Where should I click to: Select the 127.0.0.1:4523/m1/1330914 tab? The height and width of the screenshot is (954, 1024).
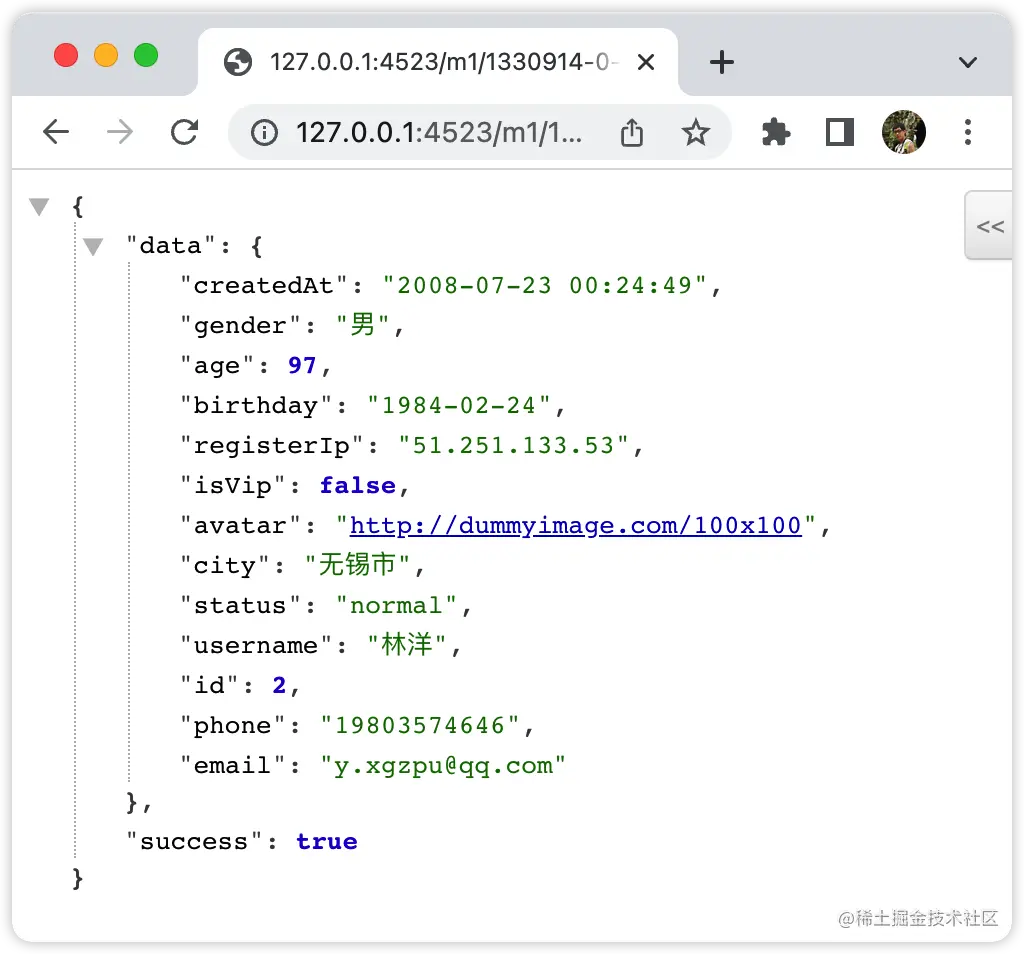pos(438,63)
